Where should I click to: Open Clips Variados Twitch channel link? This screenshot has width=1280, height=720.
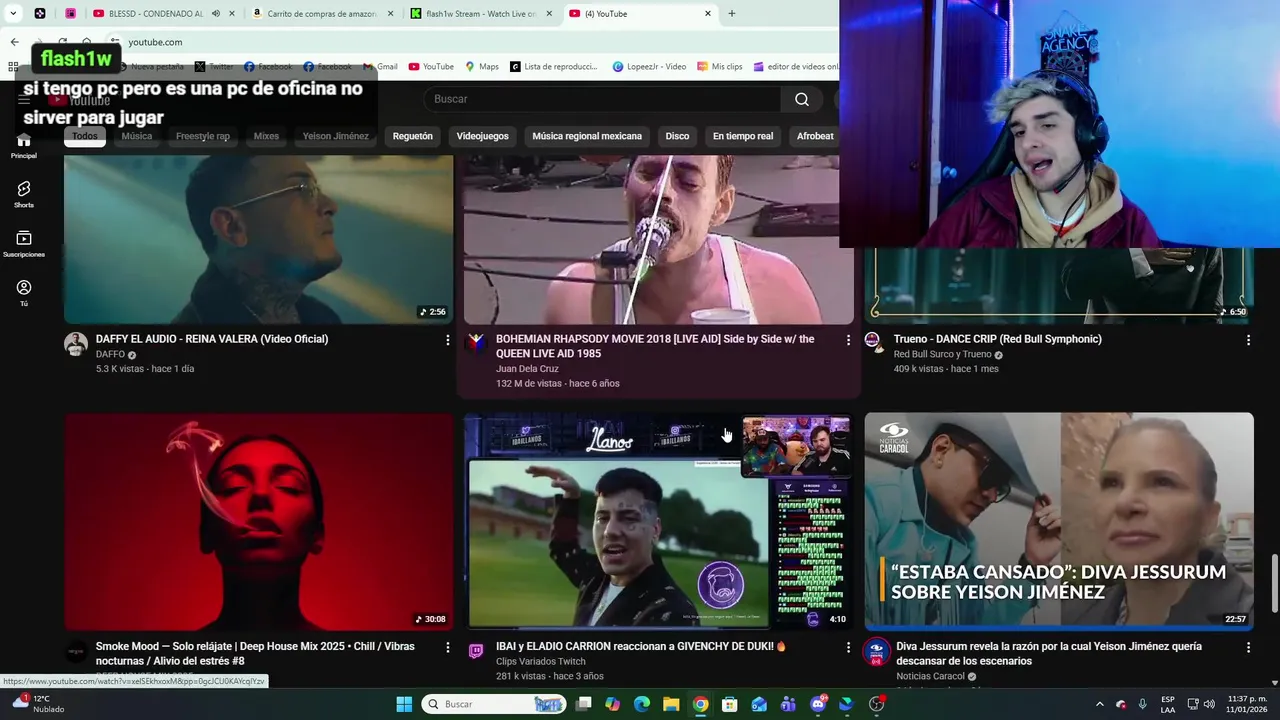point(541,661)
